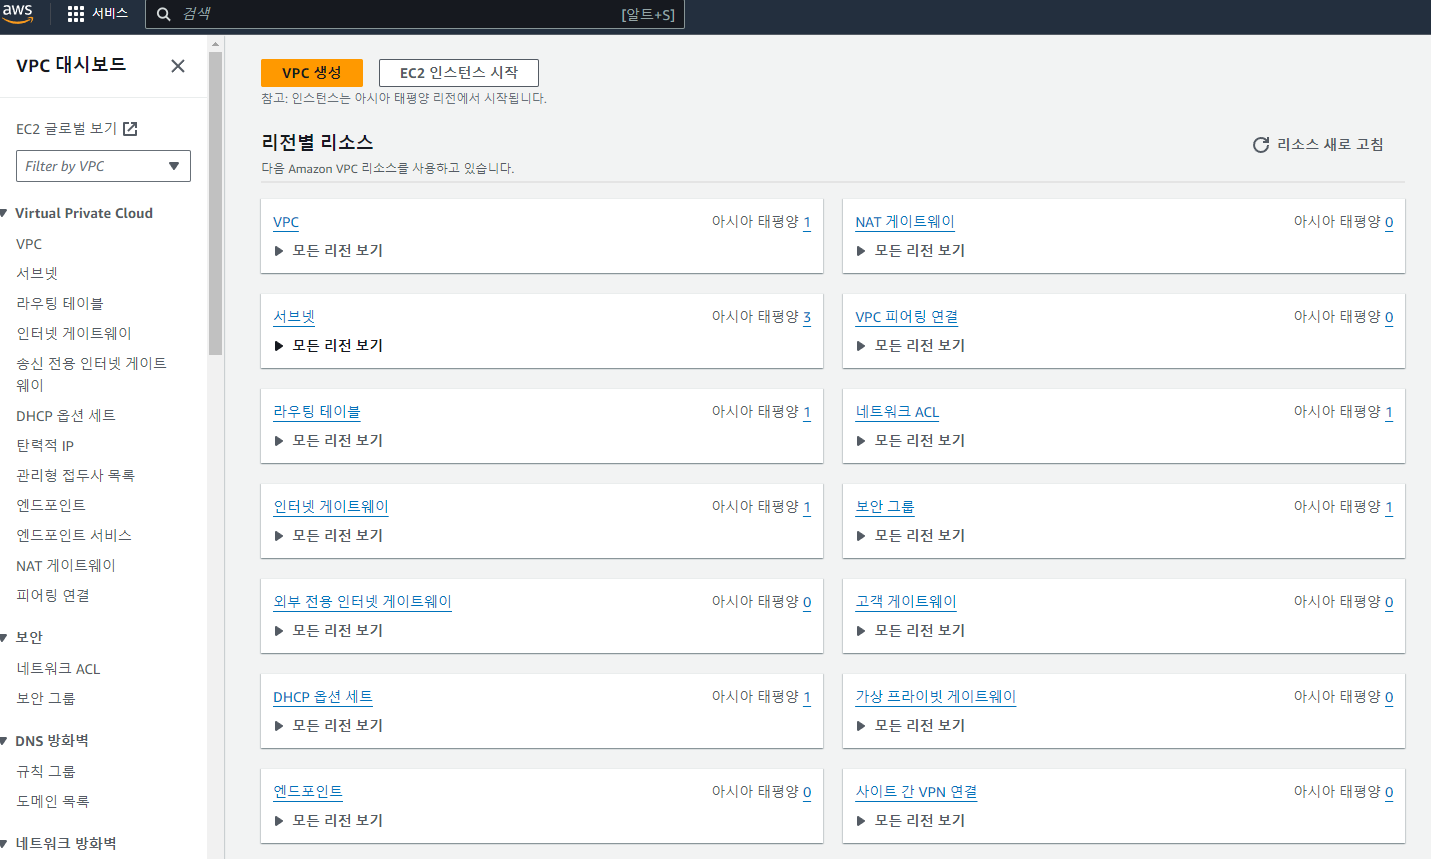Expand 모든 리전 보기 in 라우팅 테이블 card
The width and height of the screenshot is (1431, 859).
tap(329, 441)
